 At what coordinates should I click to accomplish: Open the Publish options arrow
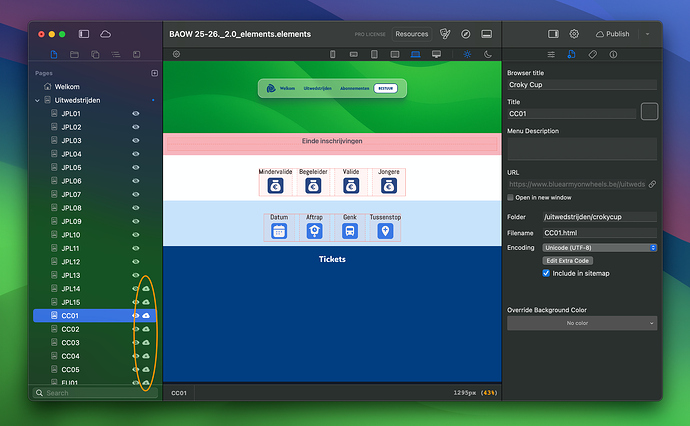coord(647,34)
